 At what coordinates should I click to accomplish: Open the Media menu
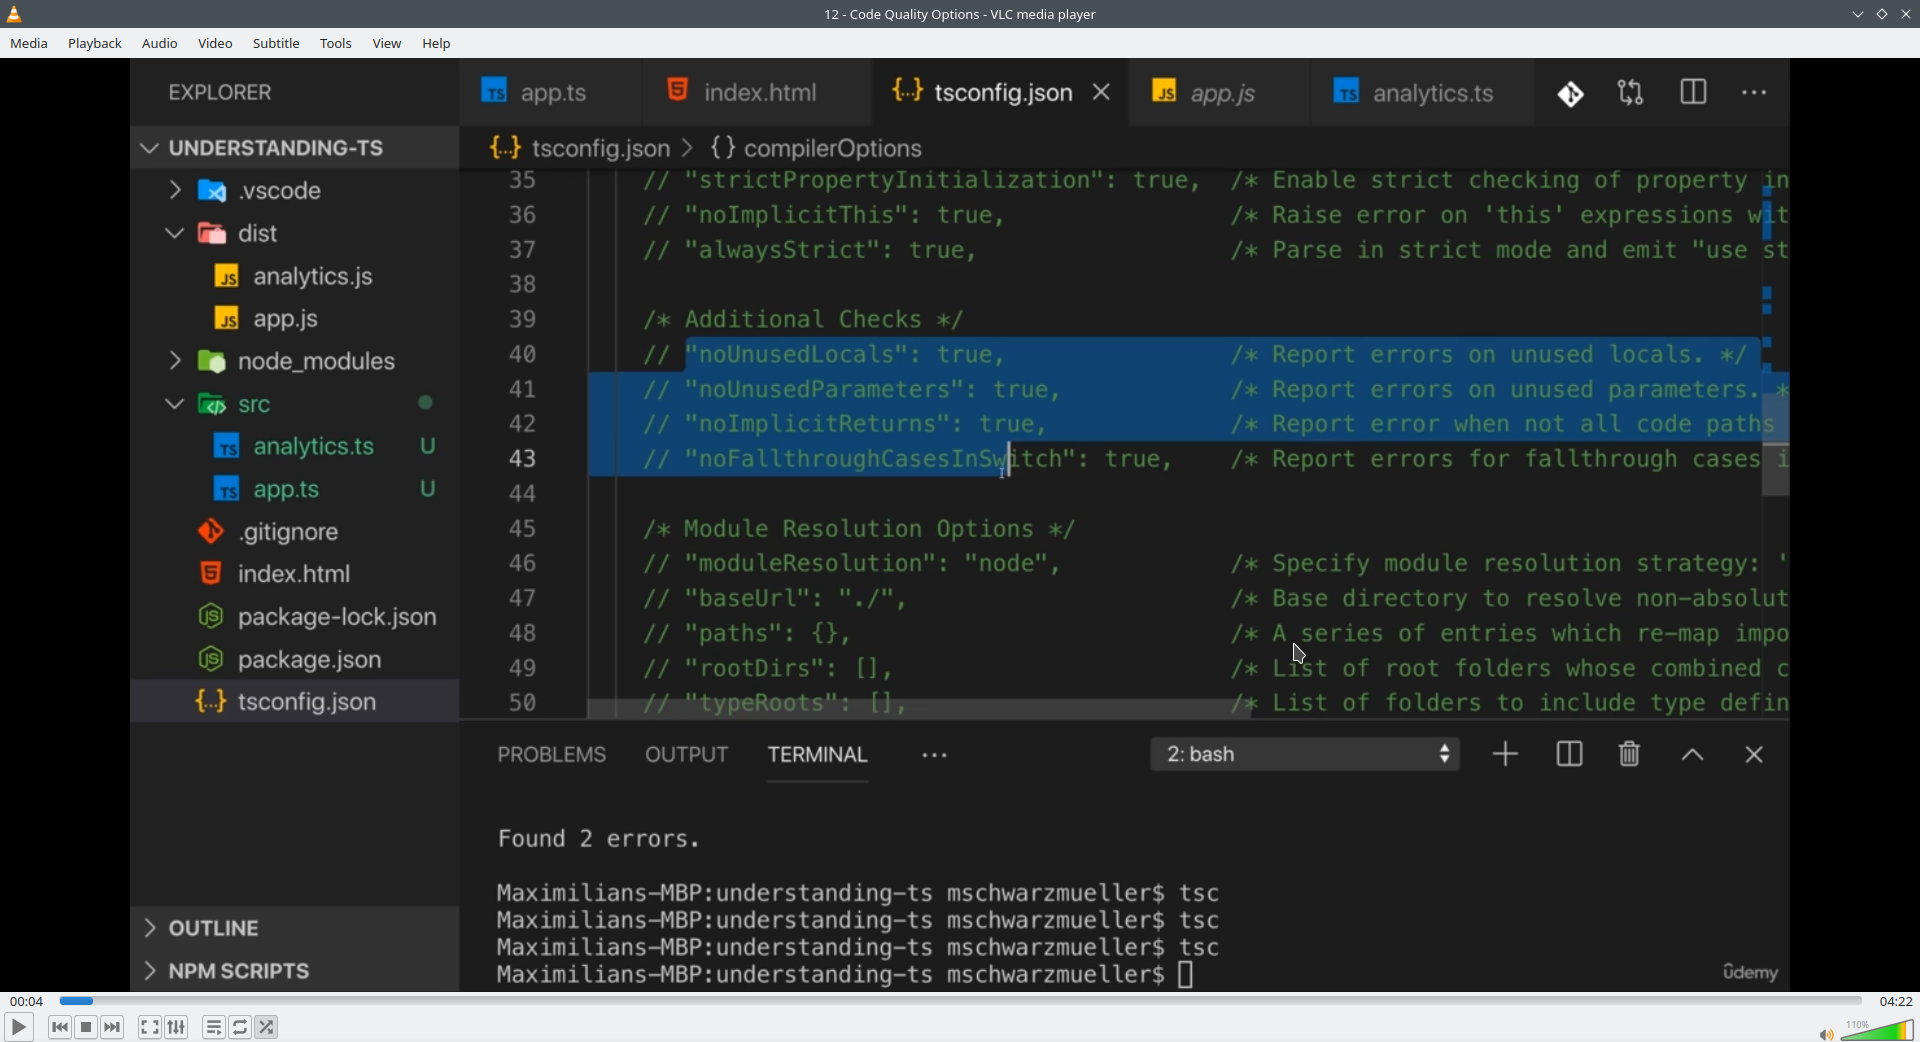(29, 44)
